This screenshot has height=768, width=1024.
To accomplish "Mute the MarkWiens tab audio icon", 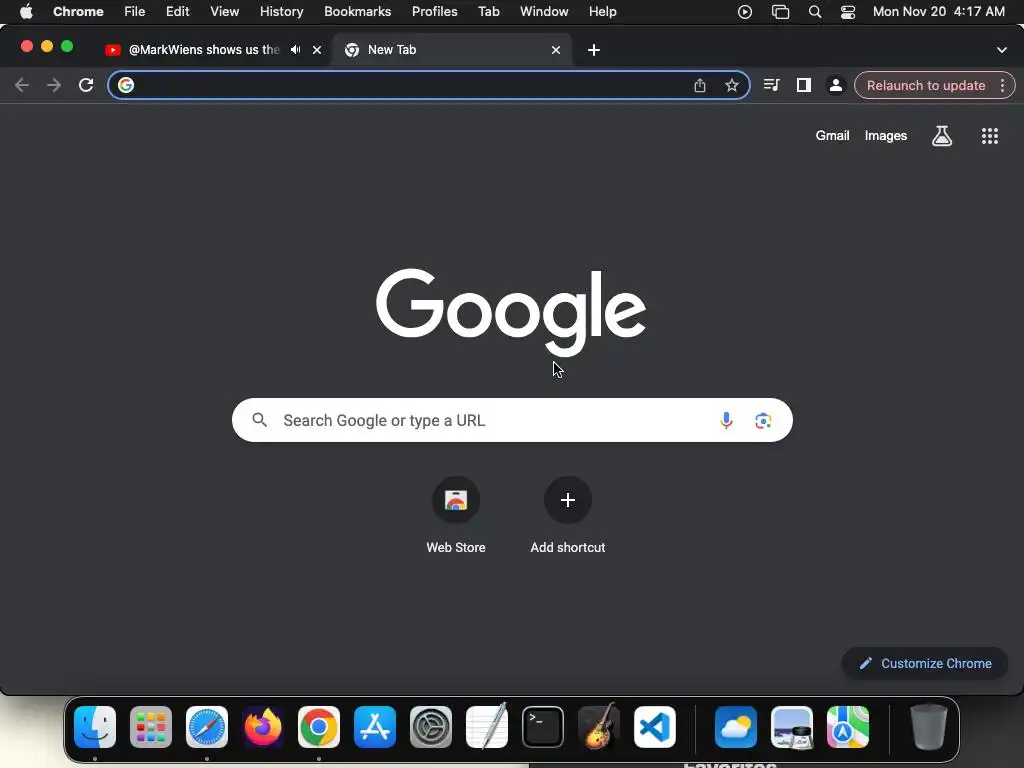I will point(296,50).
